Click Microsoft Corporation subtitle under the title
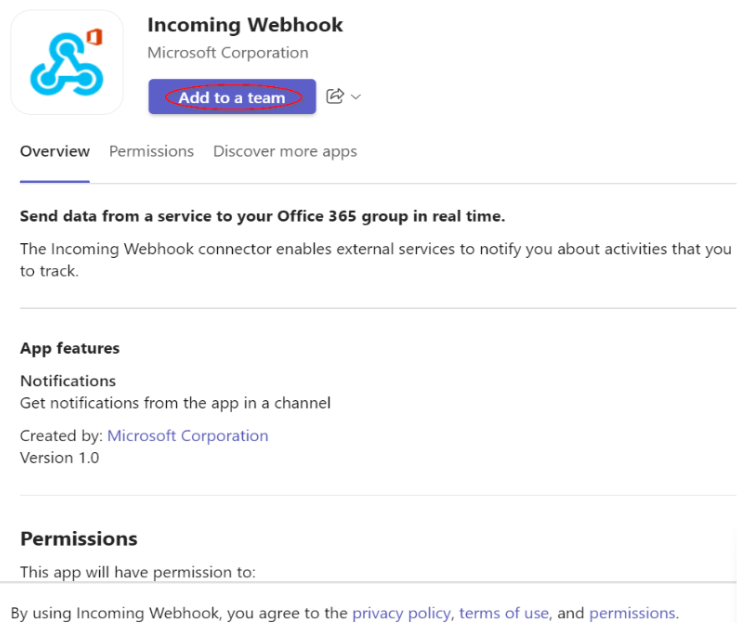Image resolution: width=739 pixels, height=623 pixels. [x=228, y=52]
